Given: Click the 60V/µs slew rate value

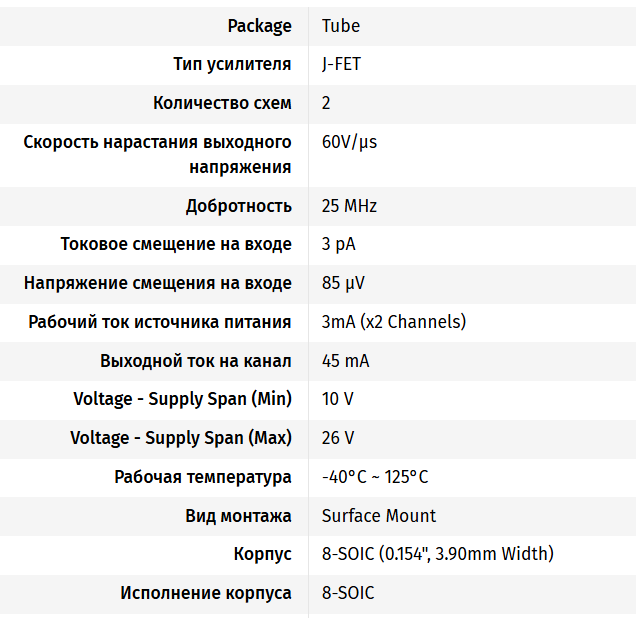Looking at the screenshot, I should [x=349, y=142].
